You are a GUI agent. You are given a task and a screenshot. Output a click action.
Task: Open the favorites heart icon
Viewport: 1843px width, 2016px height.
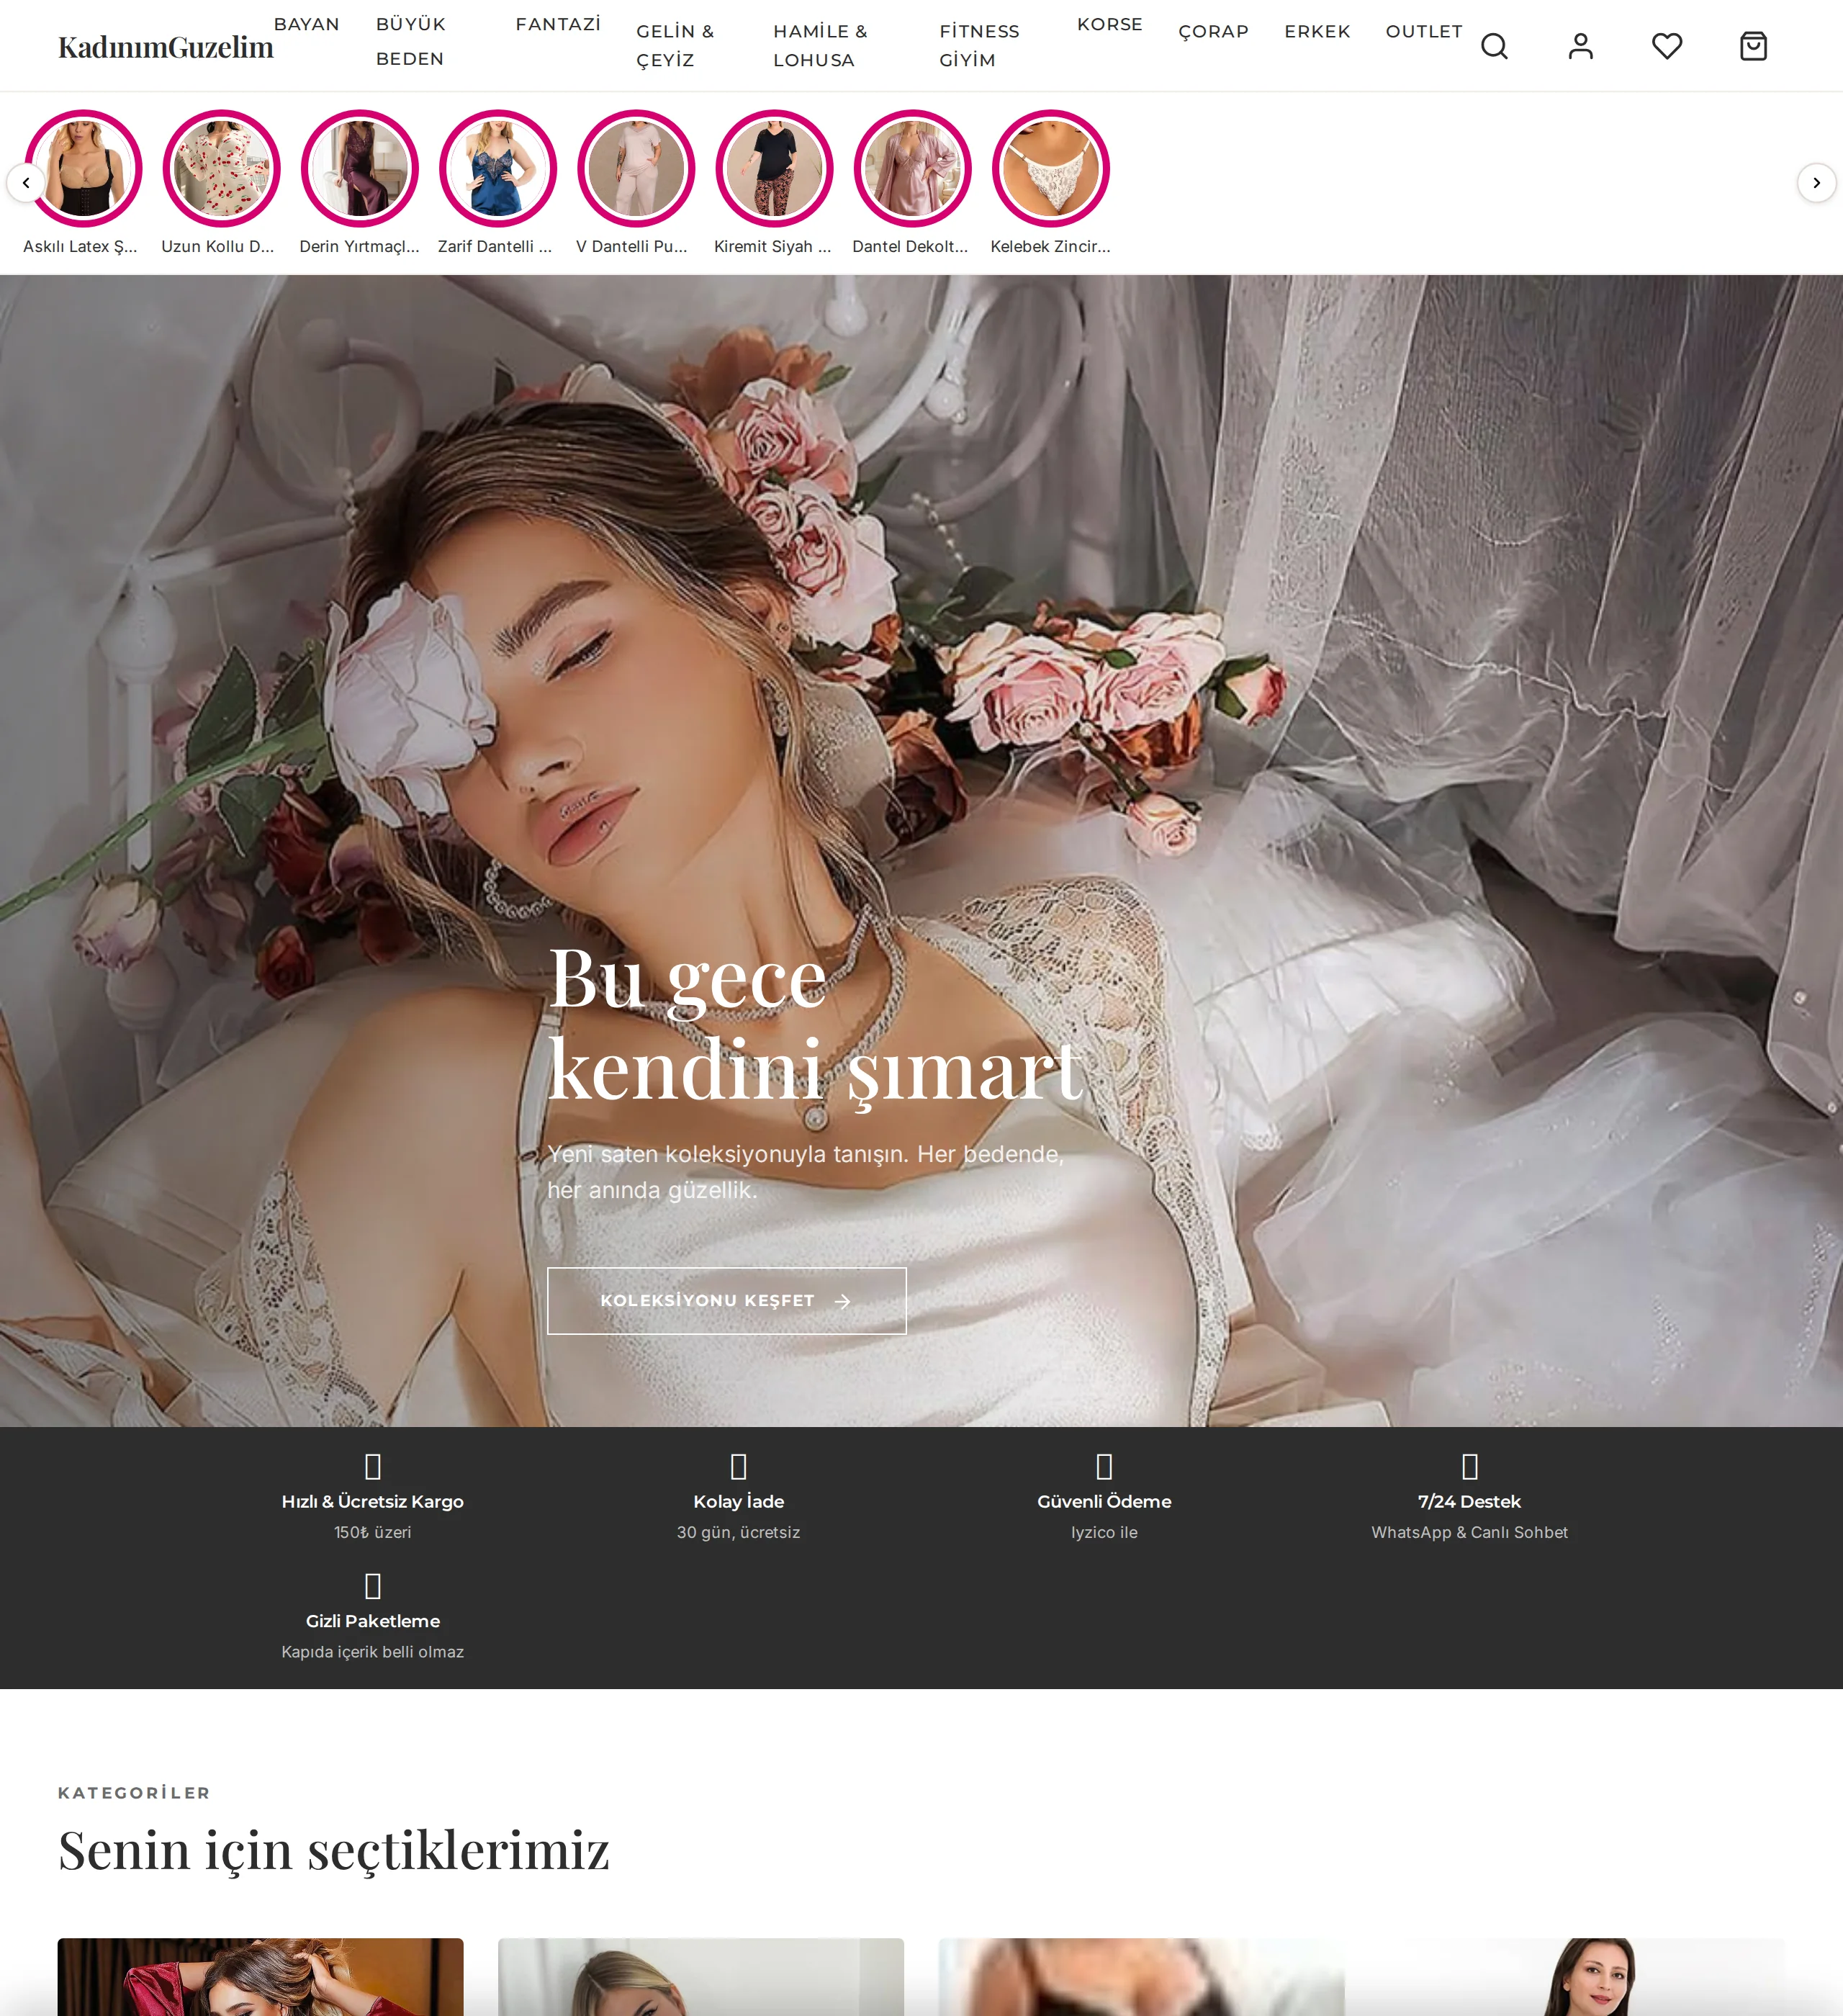(1667, 46)
